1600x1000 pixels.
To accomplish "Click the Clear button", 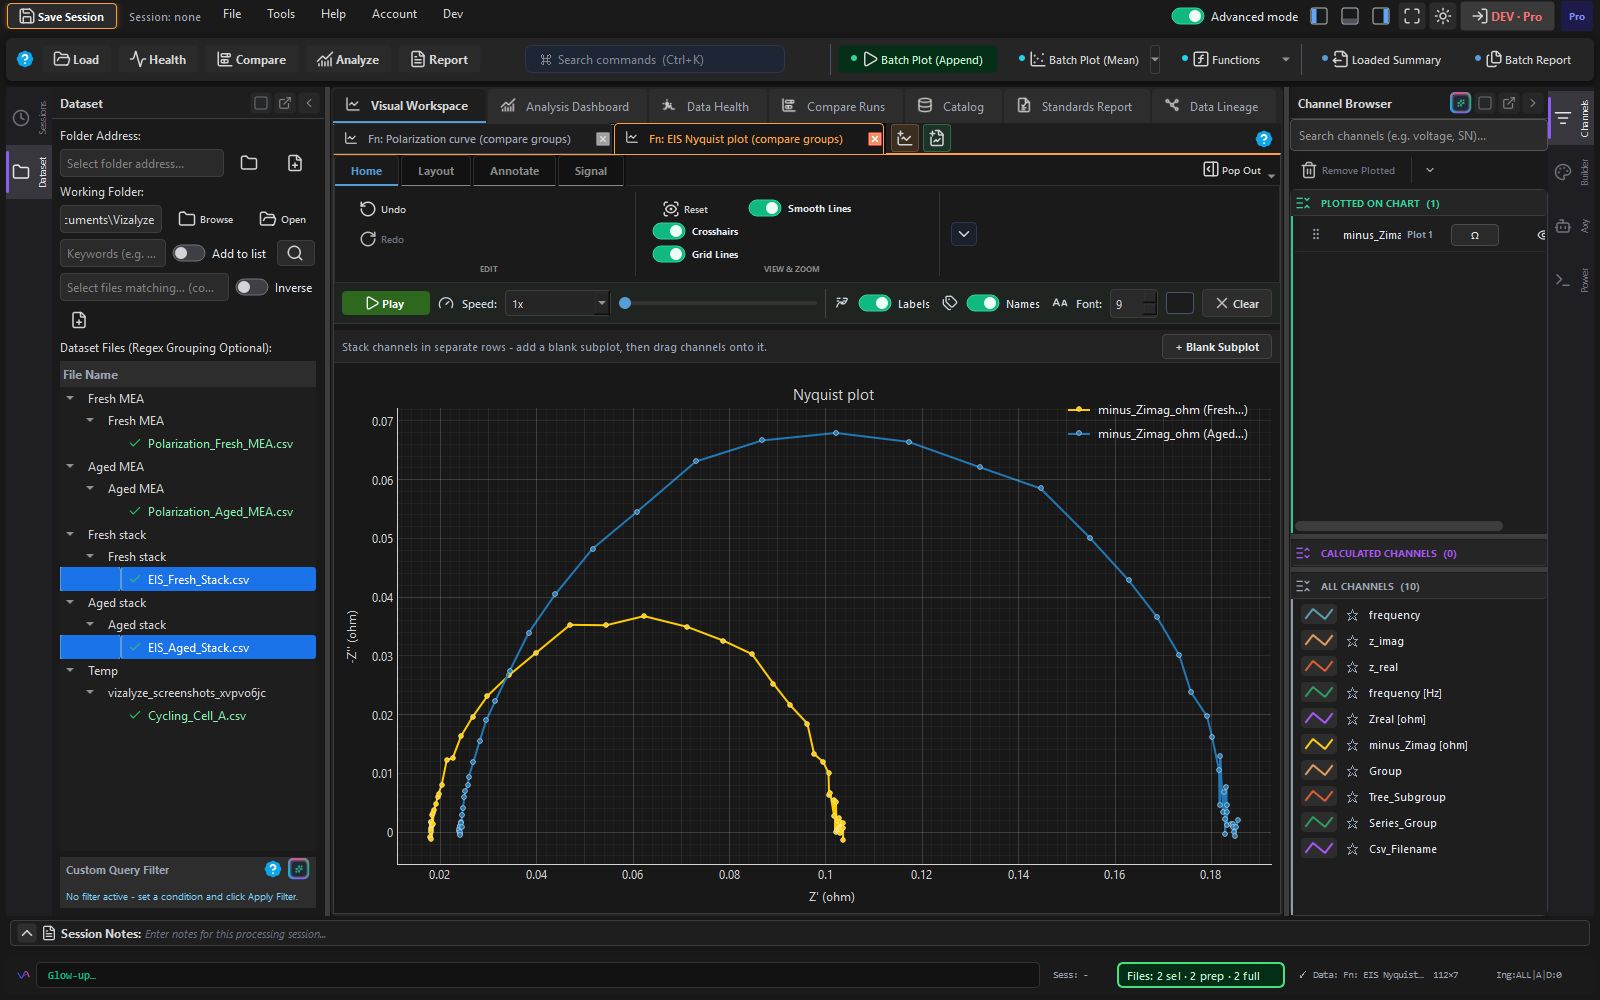I will click(x=1237, y=303).
